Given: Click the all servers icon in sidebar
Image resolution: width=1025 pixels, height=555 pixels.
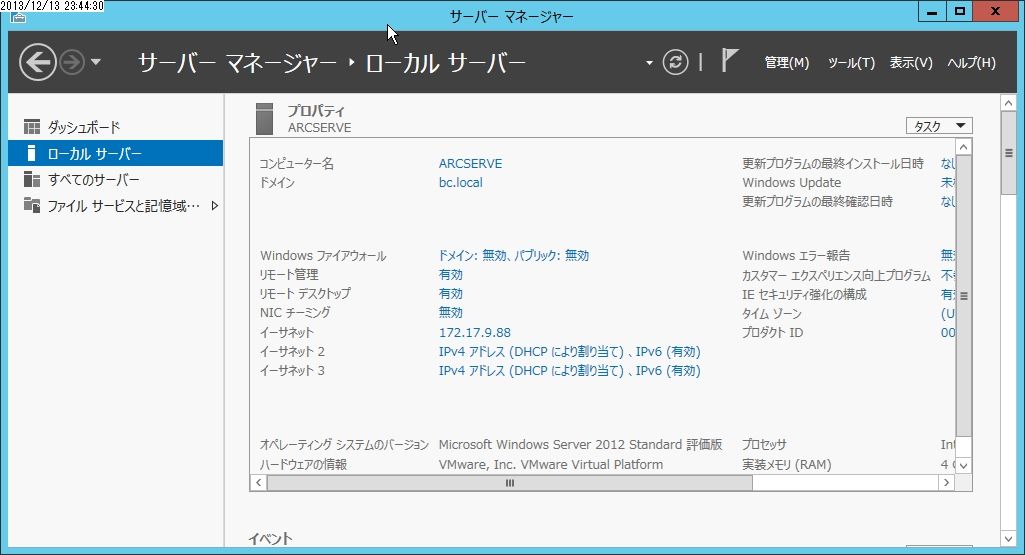Looking at the screenshot, I should [x=31, y=179].
